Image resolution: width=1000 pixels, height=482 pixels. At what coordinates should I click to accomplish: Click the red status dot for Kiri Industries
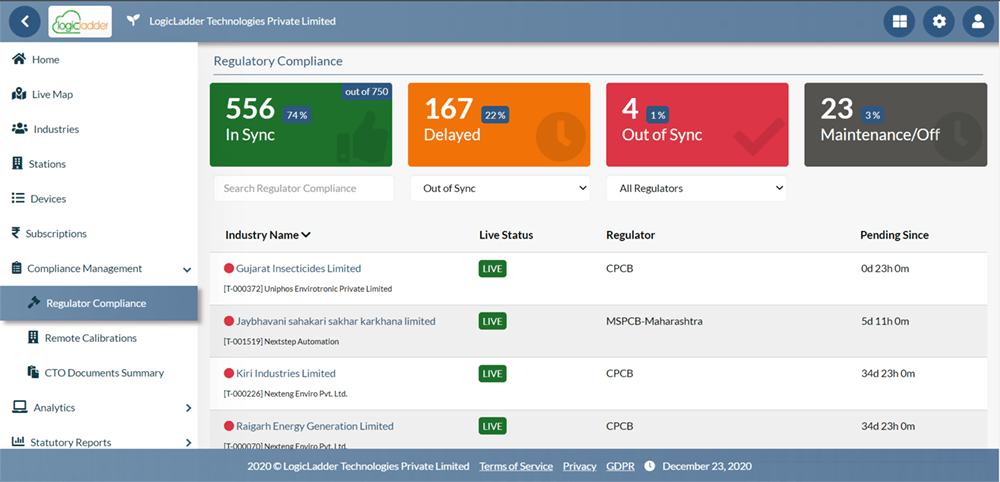pos(229,374)
